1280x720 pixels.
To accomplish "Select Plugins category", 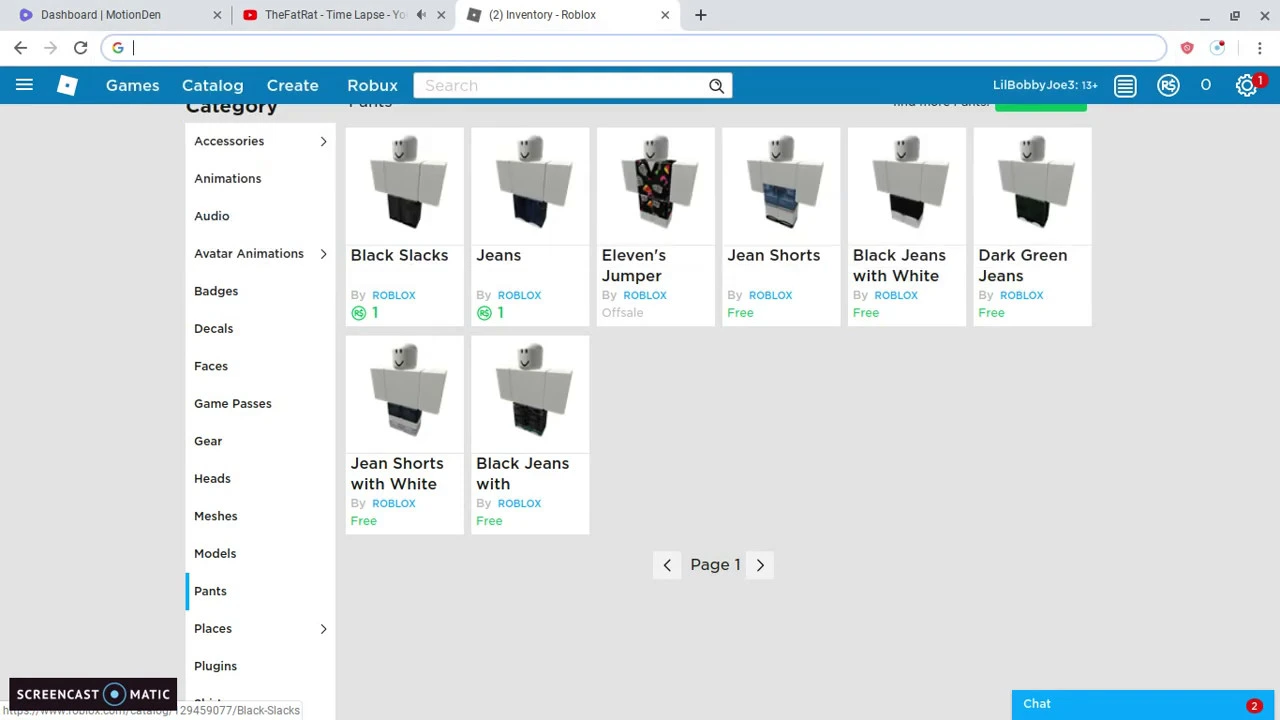I will coord(215,666).
